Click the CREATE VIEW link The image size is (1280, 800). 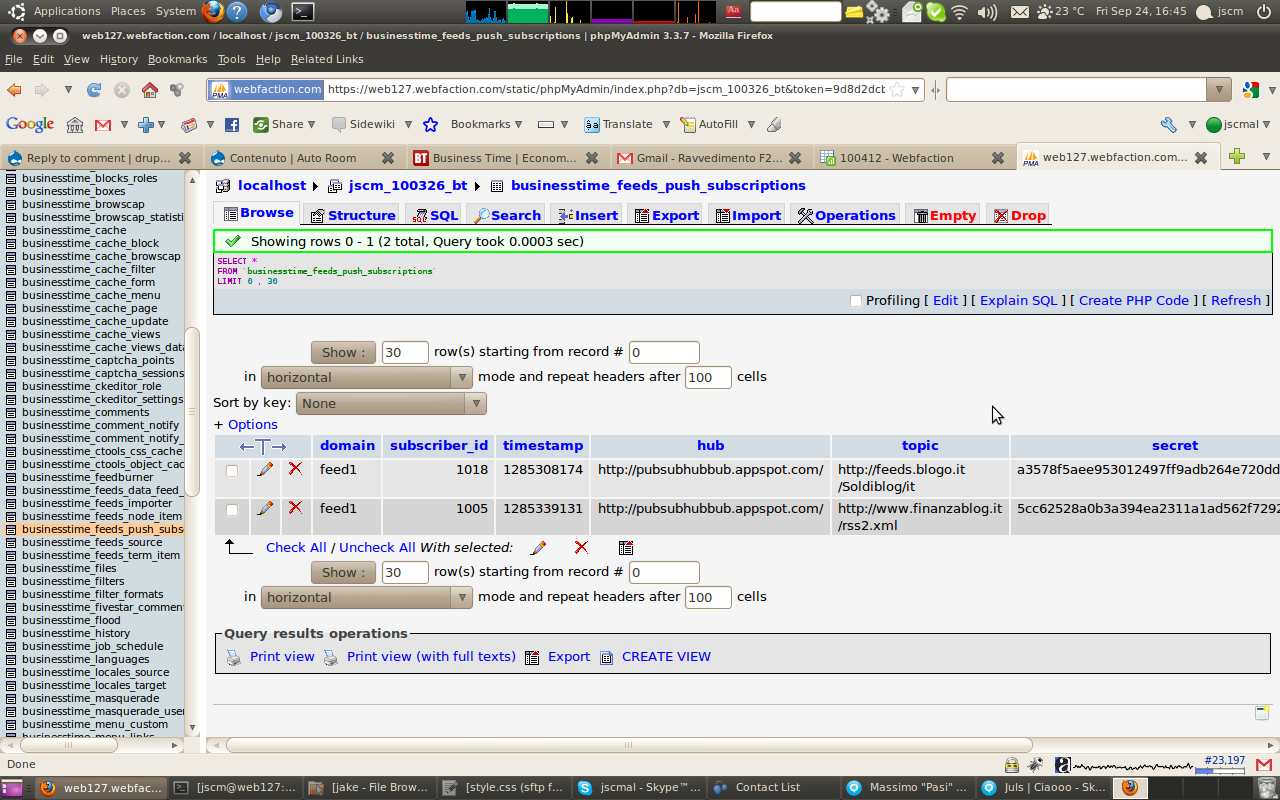tap(668, 656)
